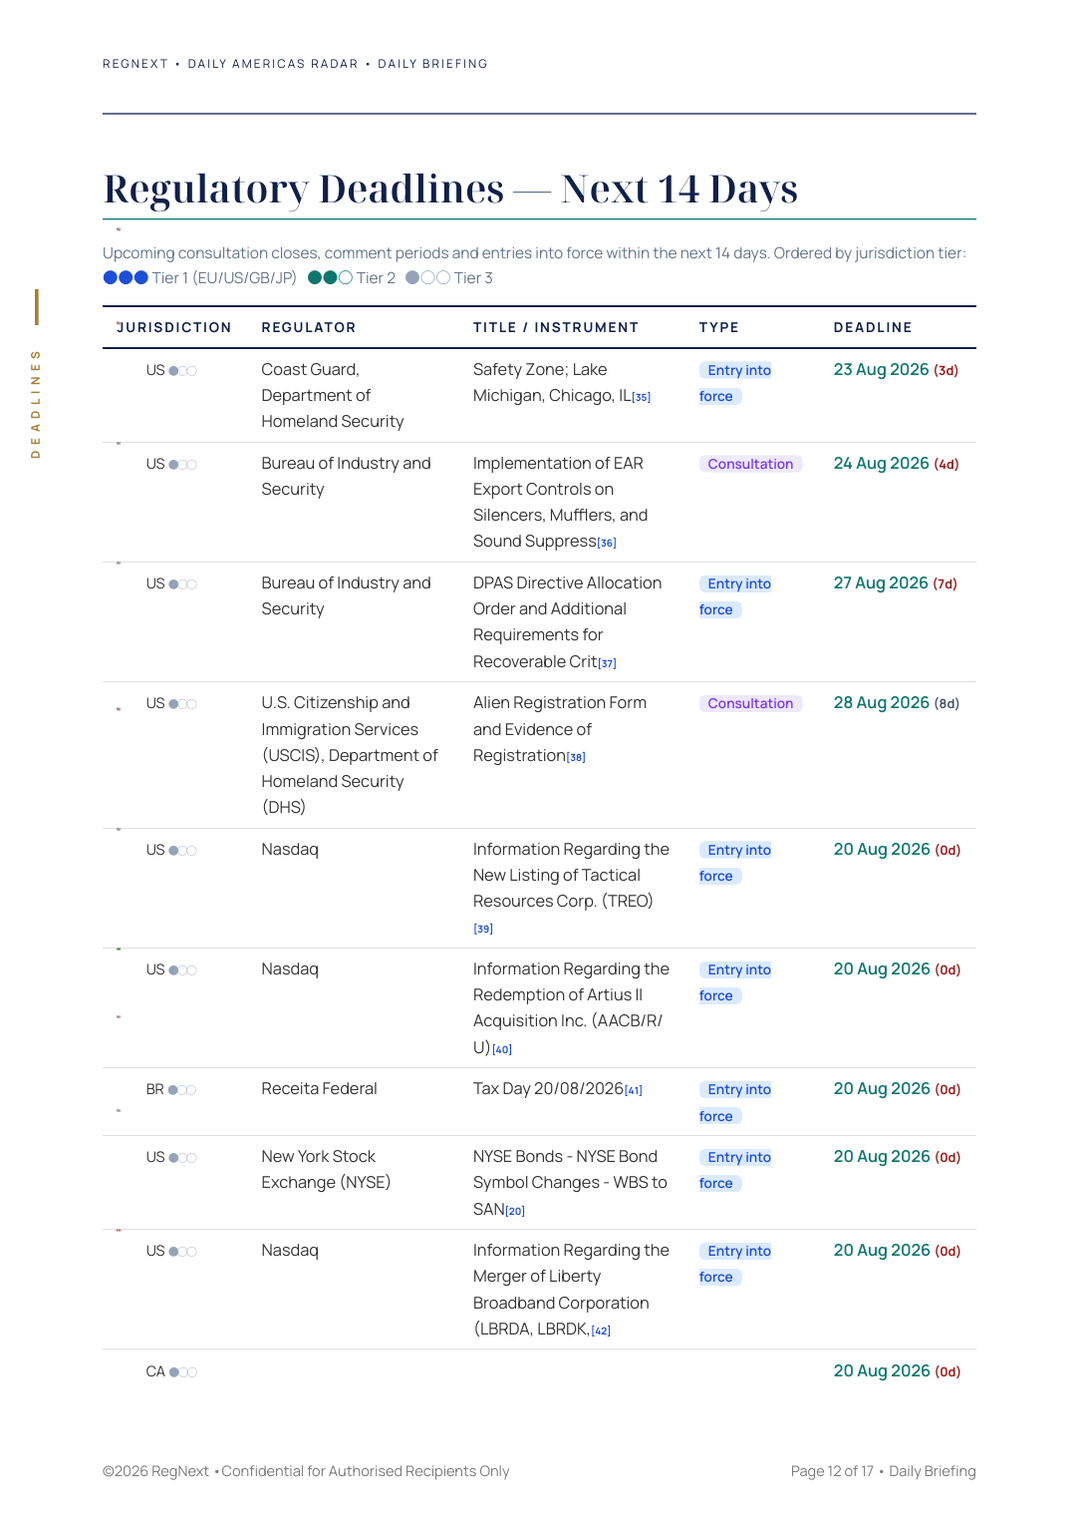Click Nasdaq in the Liberty Broadband row

290,1250
